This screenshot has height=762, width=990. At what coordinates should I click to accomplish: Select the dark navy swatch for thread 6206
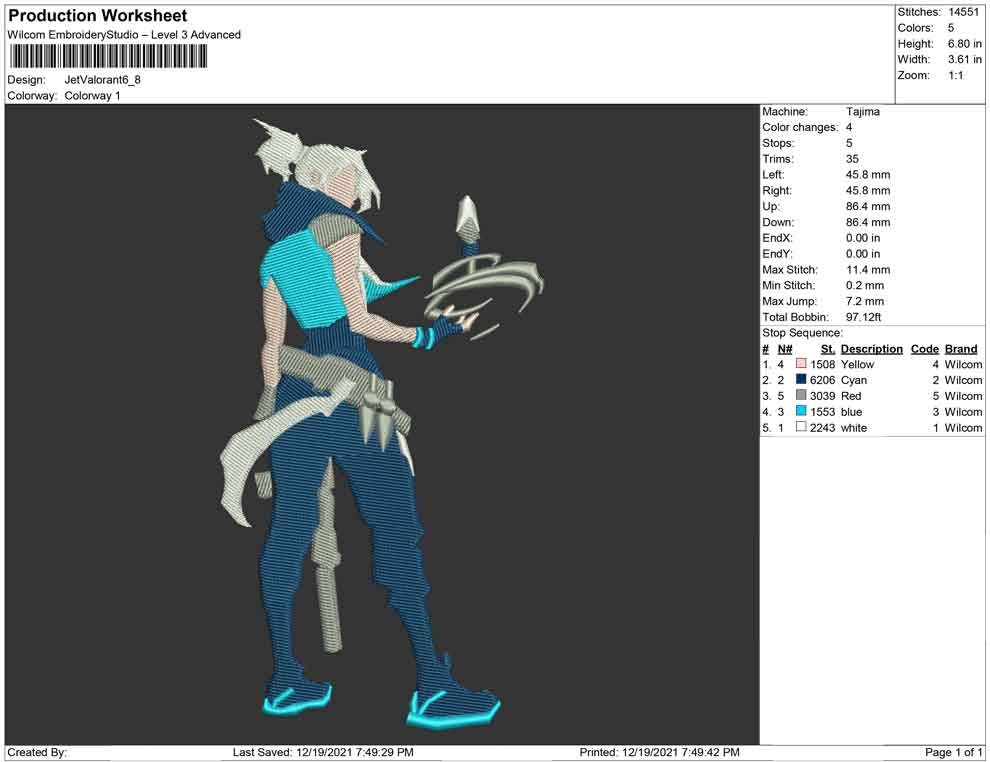(x=801, y=381)
